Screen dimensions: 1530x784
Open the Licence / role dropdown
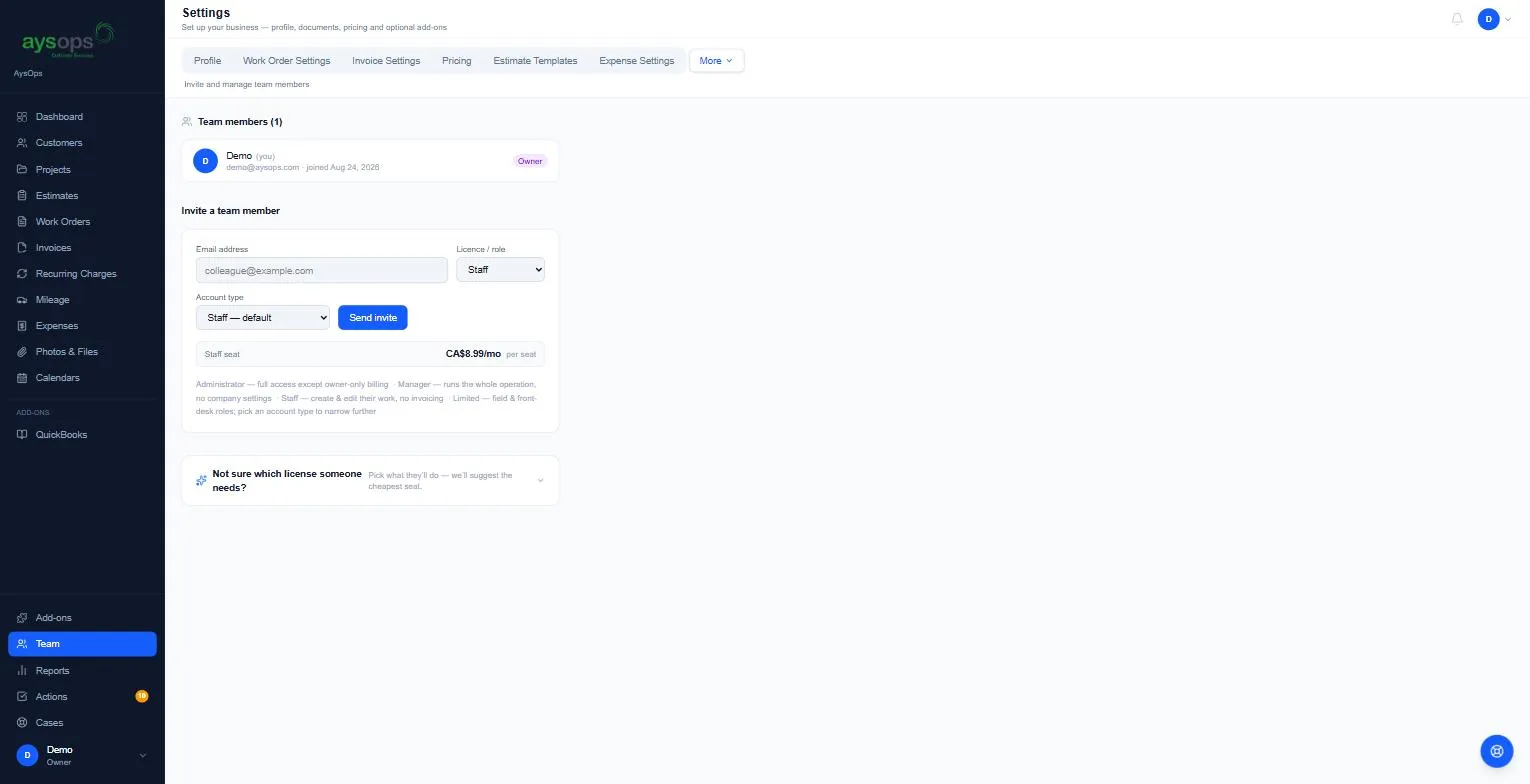pyautogui.click(x=500, y=270)
